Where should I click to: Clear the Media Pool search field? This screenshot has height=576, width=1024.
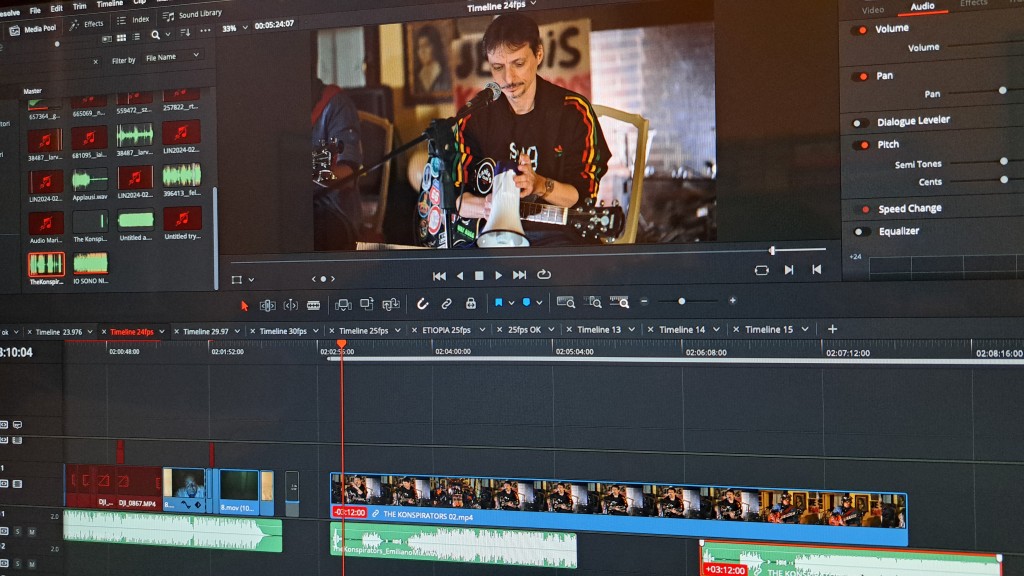[95, 61]
